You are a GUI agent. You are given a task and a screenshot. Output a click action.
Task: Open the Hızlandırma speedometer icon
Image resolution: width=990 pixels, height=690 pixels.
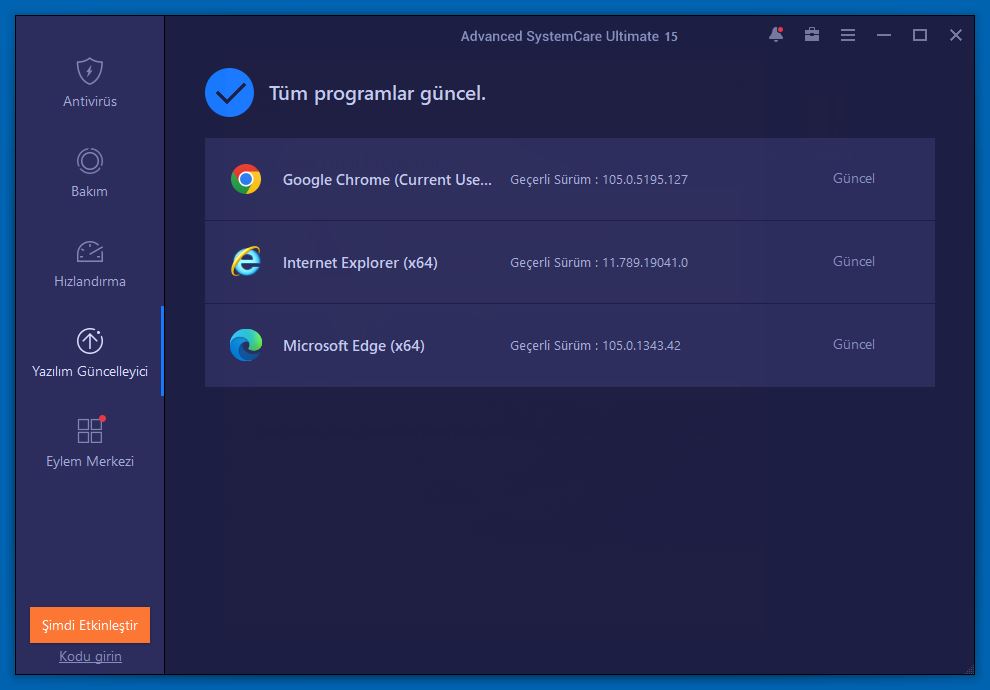coord(90,251)
